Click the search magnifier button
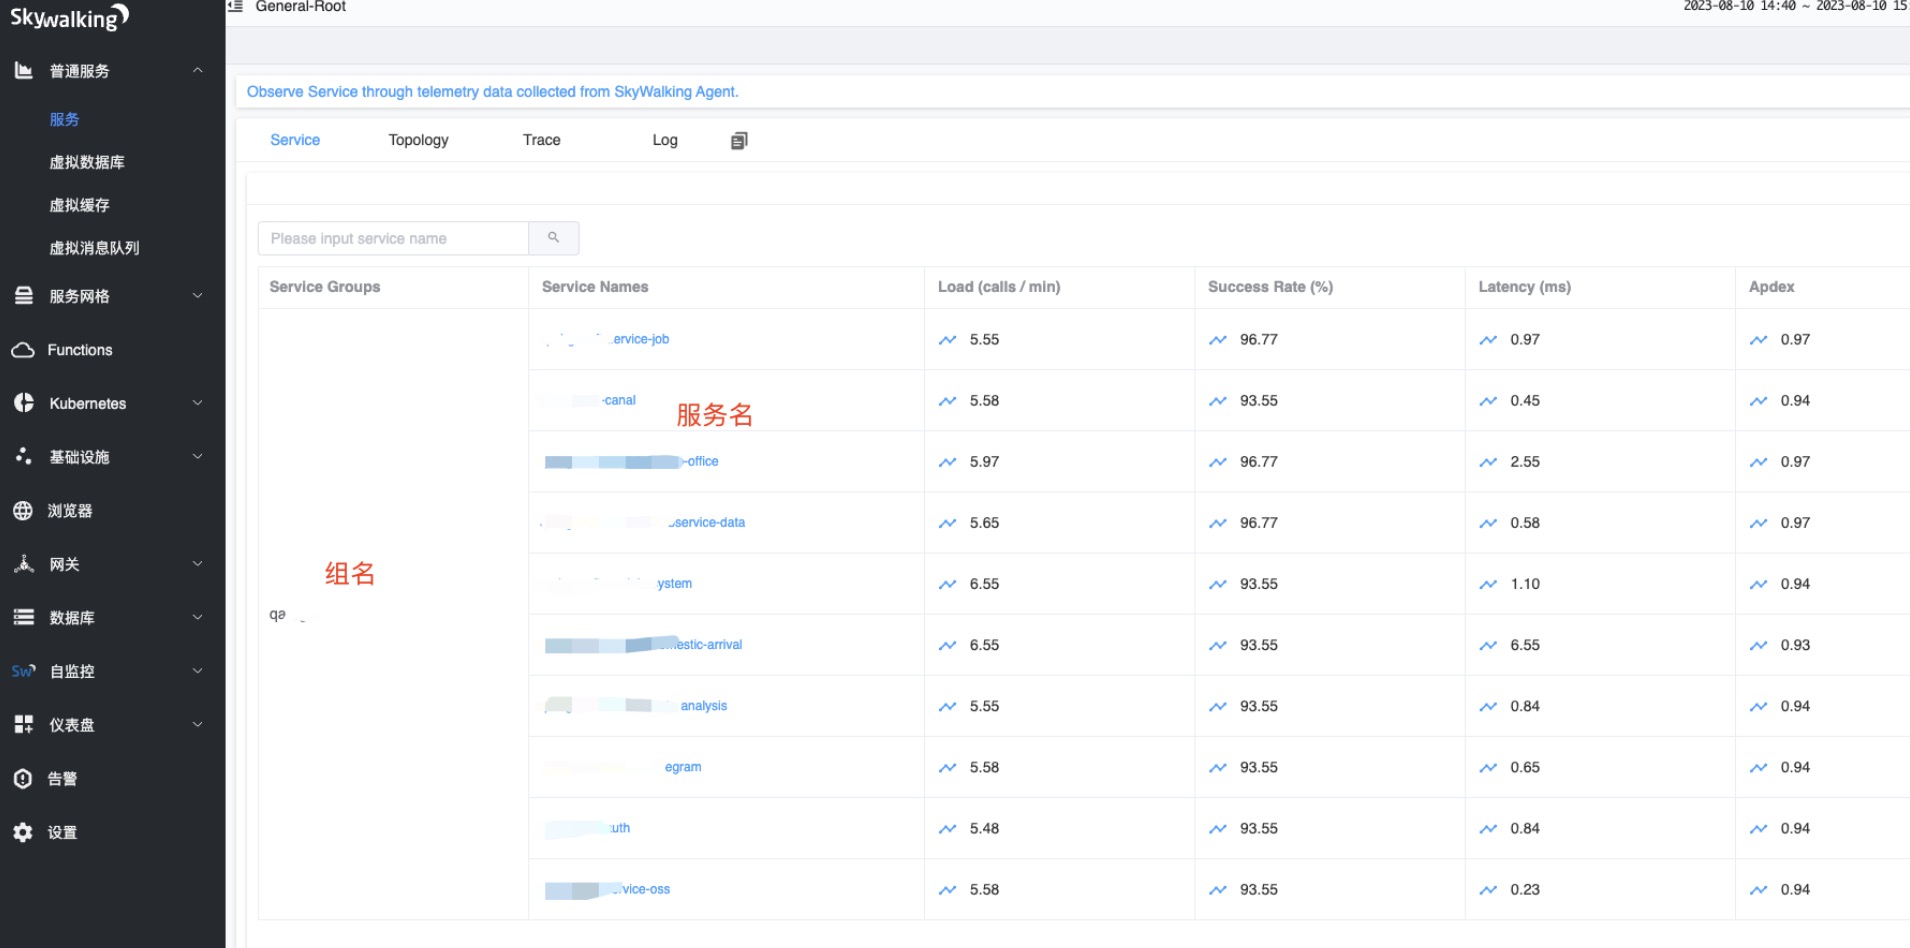 tap(553, 238)
